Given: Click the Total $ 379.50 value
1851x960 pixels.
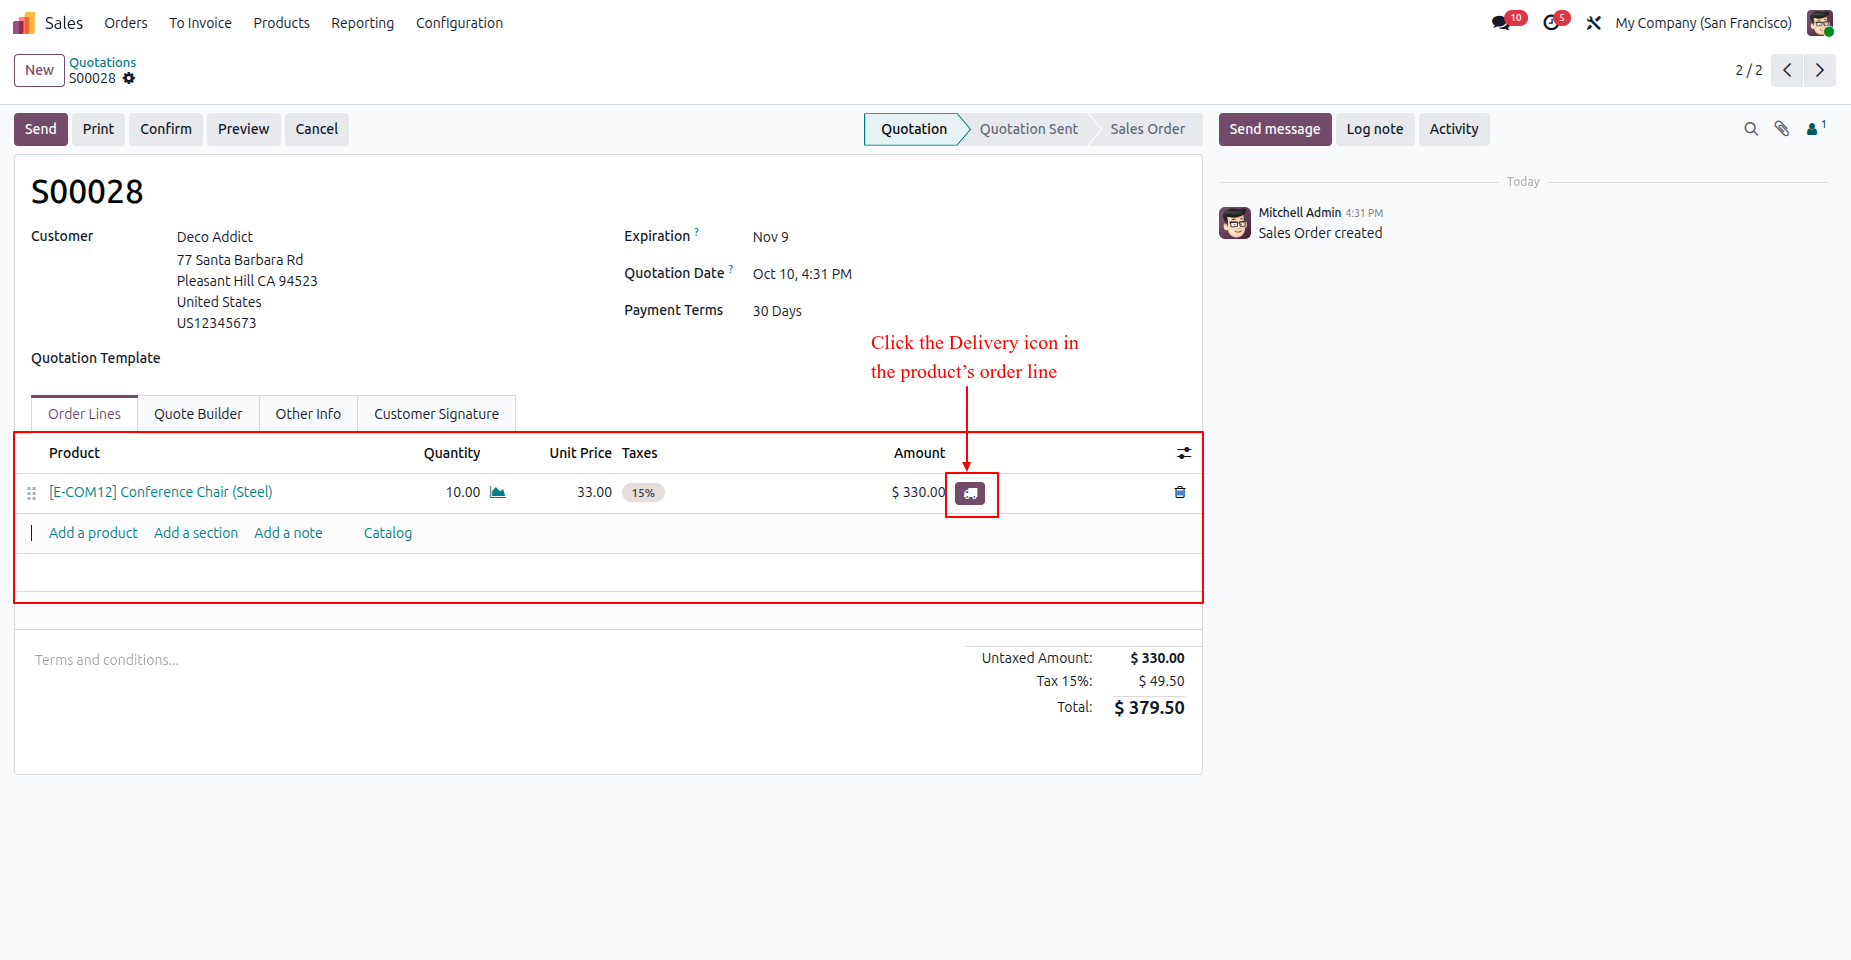Looking at the screenshot, I should click(1149, 708).
